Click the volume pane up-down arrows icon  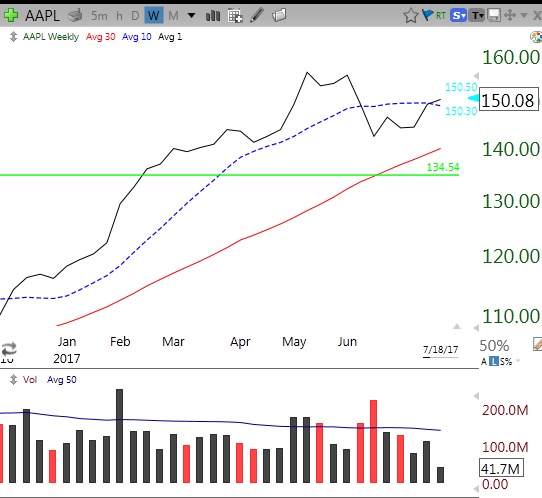pyautogui.click(x=13, y=379)
